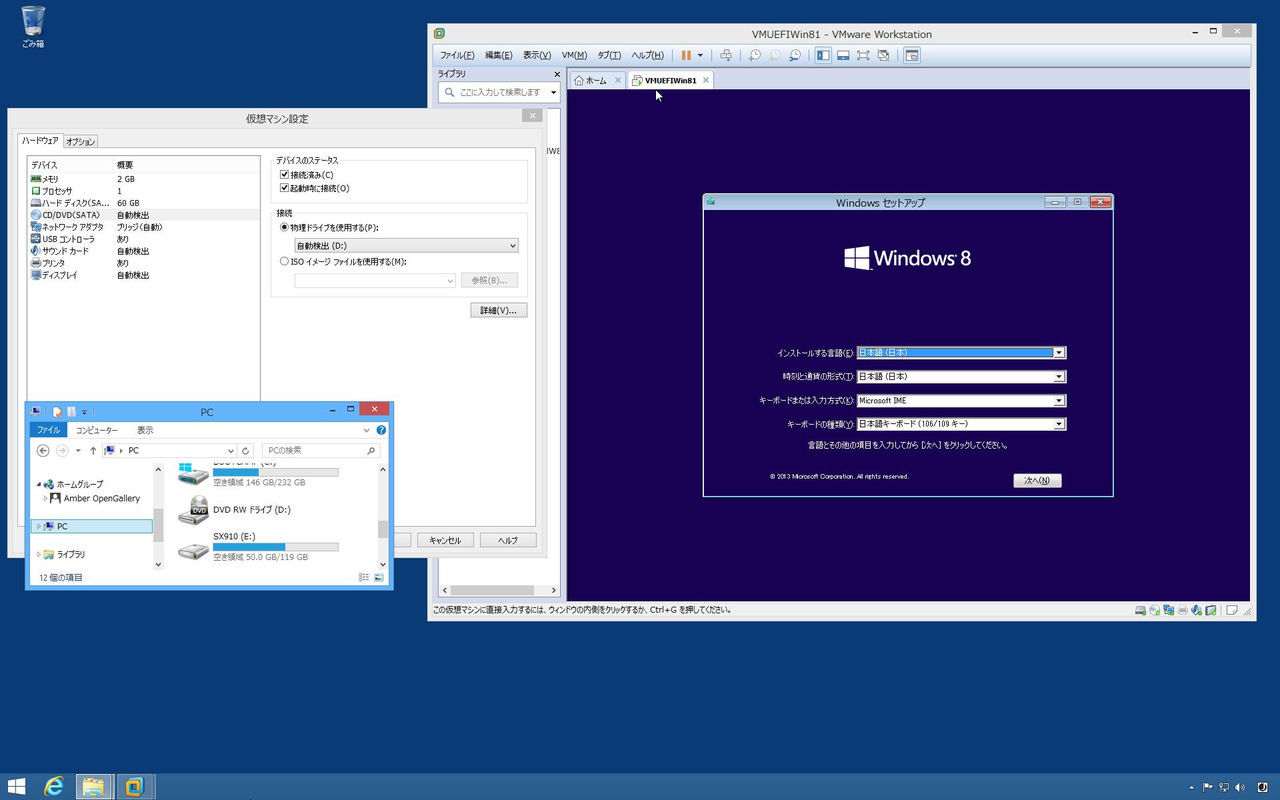Open the タブ(T) menu in VMware

click(609, 55)
